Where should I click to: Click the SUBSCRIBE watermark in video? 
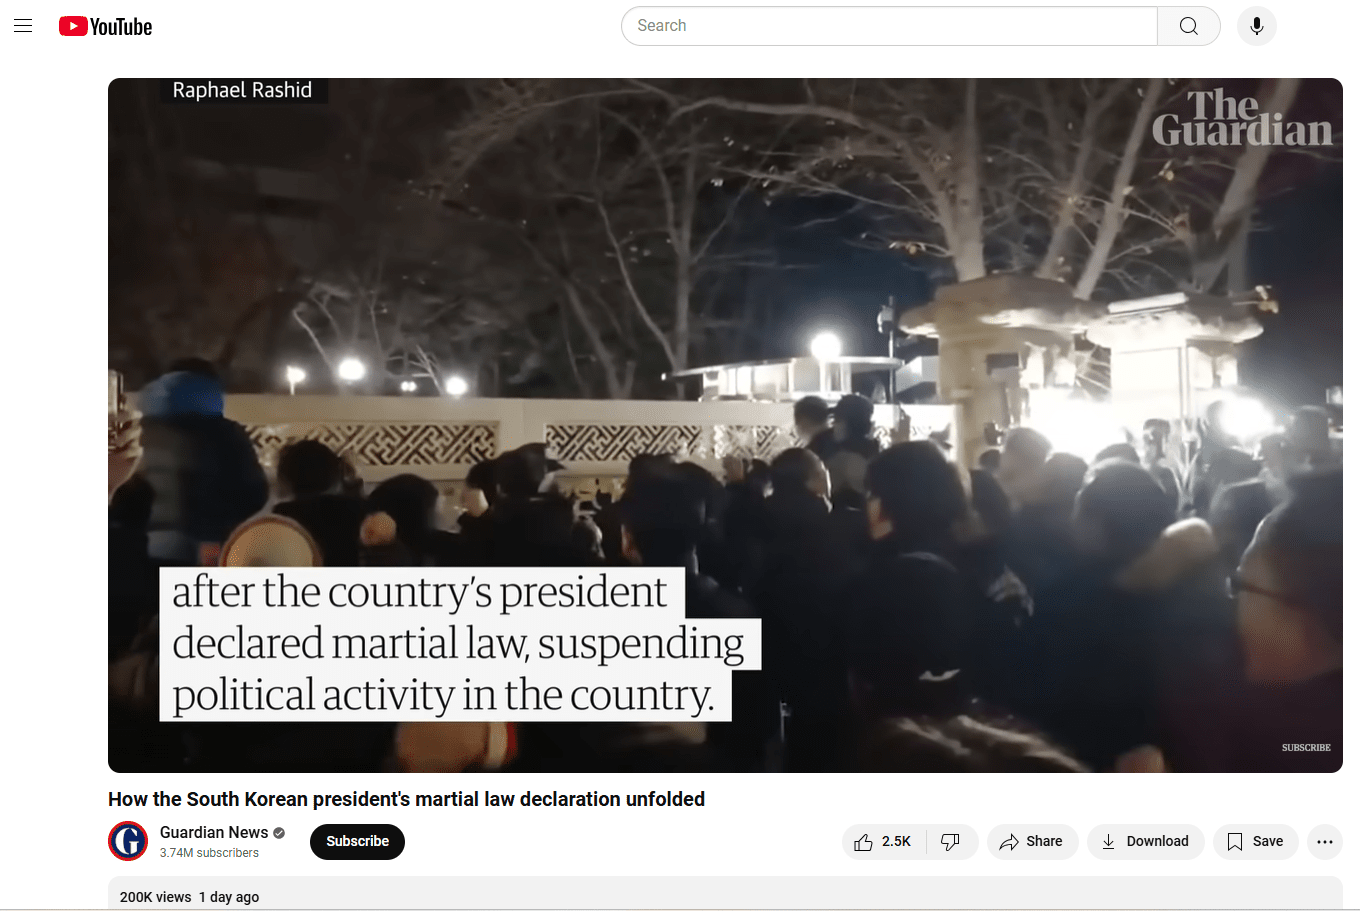click(1306, 747)
